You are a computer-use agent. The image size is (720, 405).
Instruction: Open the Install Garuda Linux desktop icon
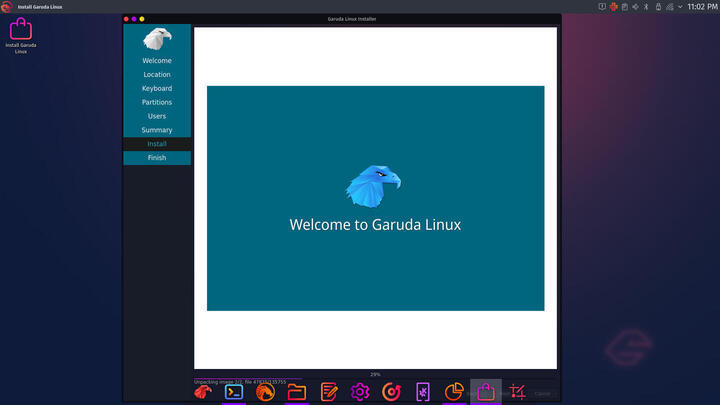[x=21, y=35]
